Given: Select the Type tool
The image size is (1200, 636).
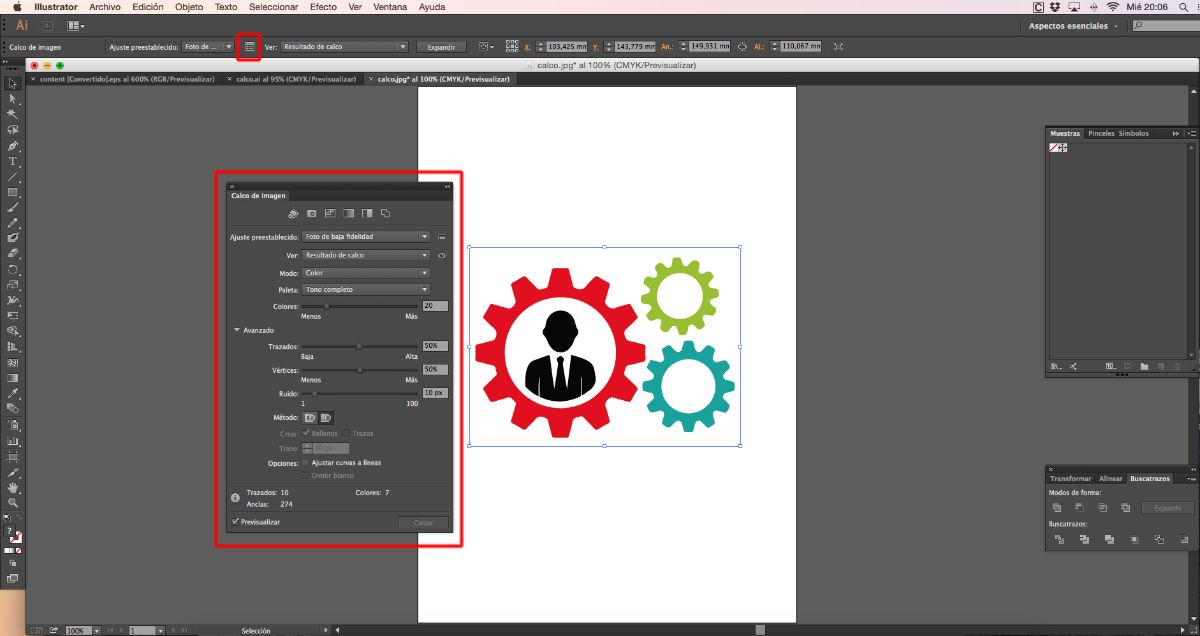Looking at the screenshot, I should [13, 161].
